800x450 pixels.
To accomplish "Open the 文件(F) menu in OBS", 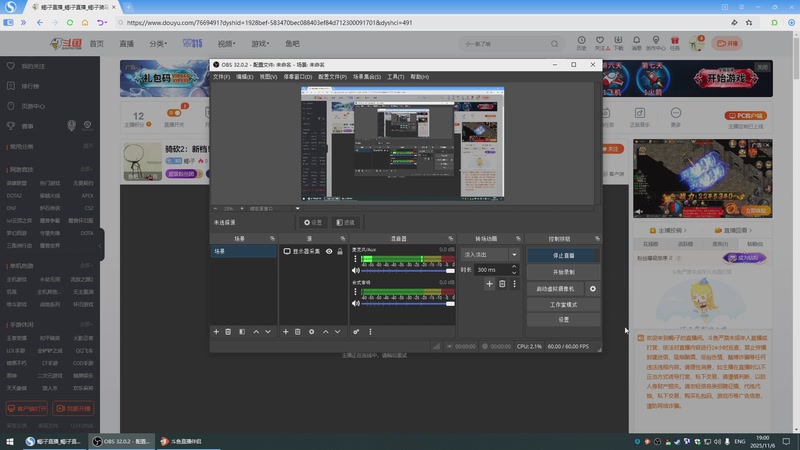I will (x=221, y=76).
